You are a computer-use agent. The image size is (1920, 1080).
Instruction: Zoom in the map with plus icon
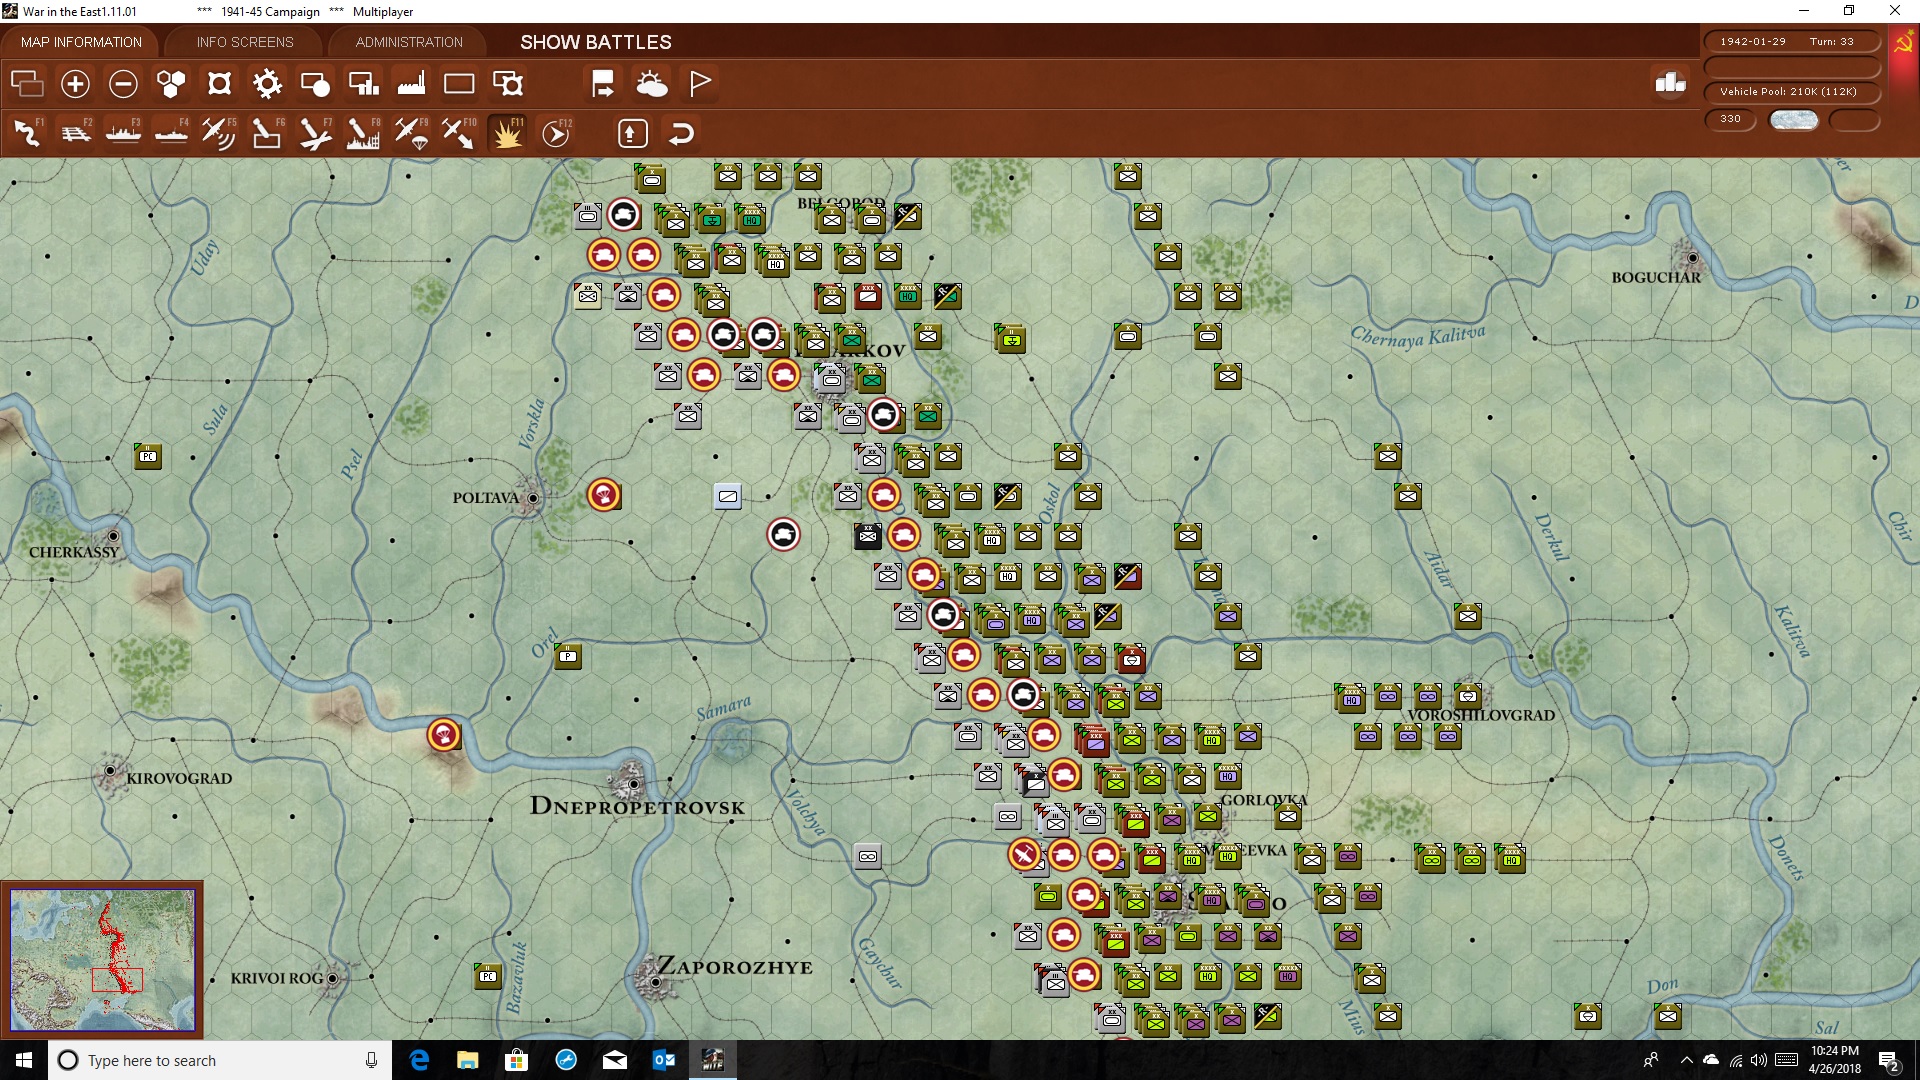coord(75,84)
